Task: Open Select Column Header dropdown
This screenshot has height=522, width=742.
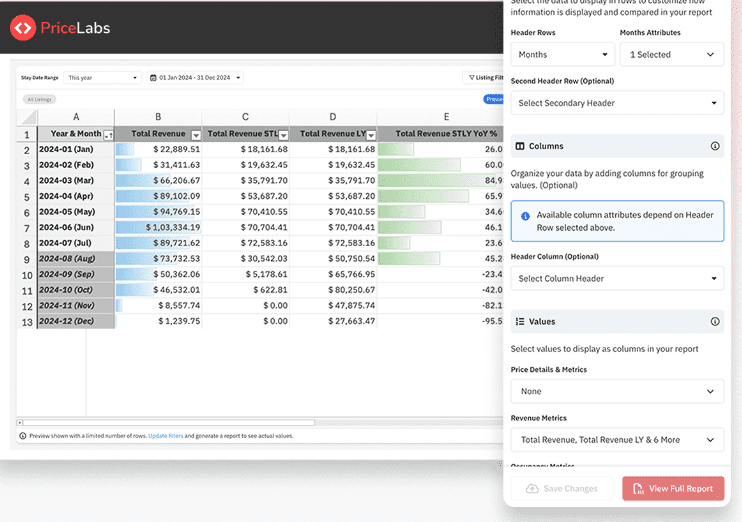Action: (617, 278)
